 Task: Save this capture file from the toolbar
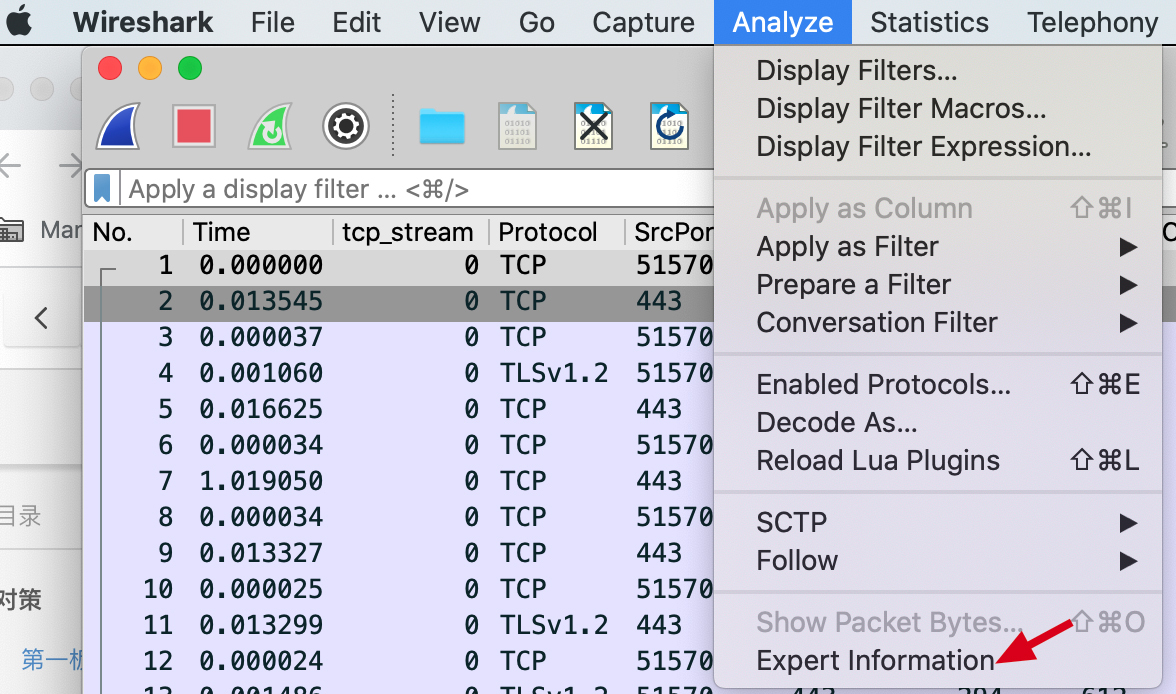coord(517,127)
